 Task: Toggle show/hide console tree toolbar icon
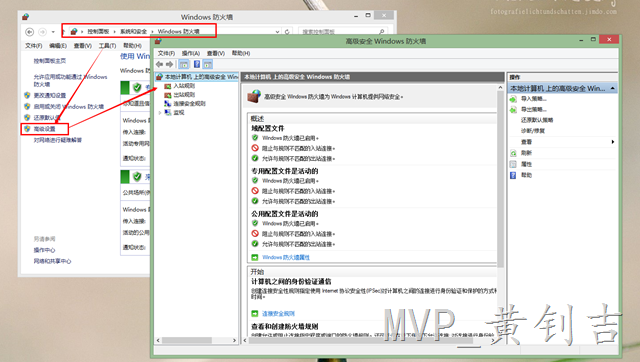coord(184,64)
